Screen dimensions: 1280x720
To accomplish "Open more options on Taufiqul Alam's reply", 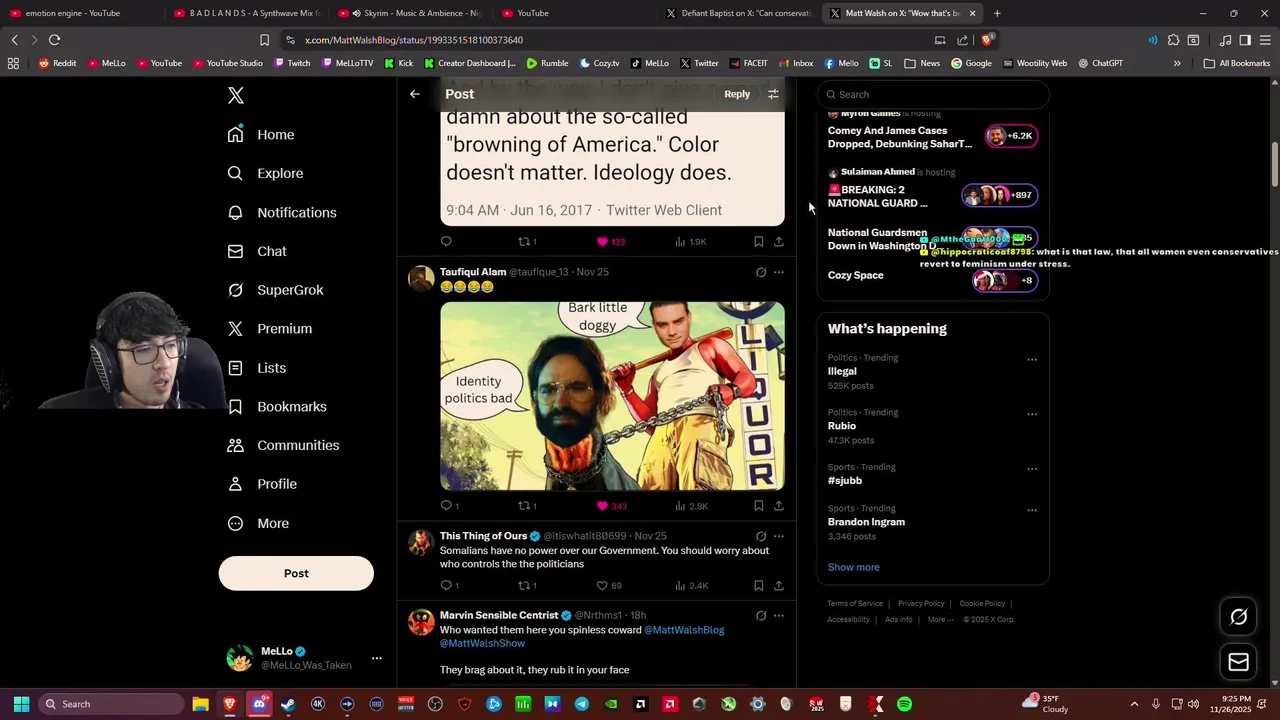I will (779, 272).
